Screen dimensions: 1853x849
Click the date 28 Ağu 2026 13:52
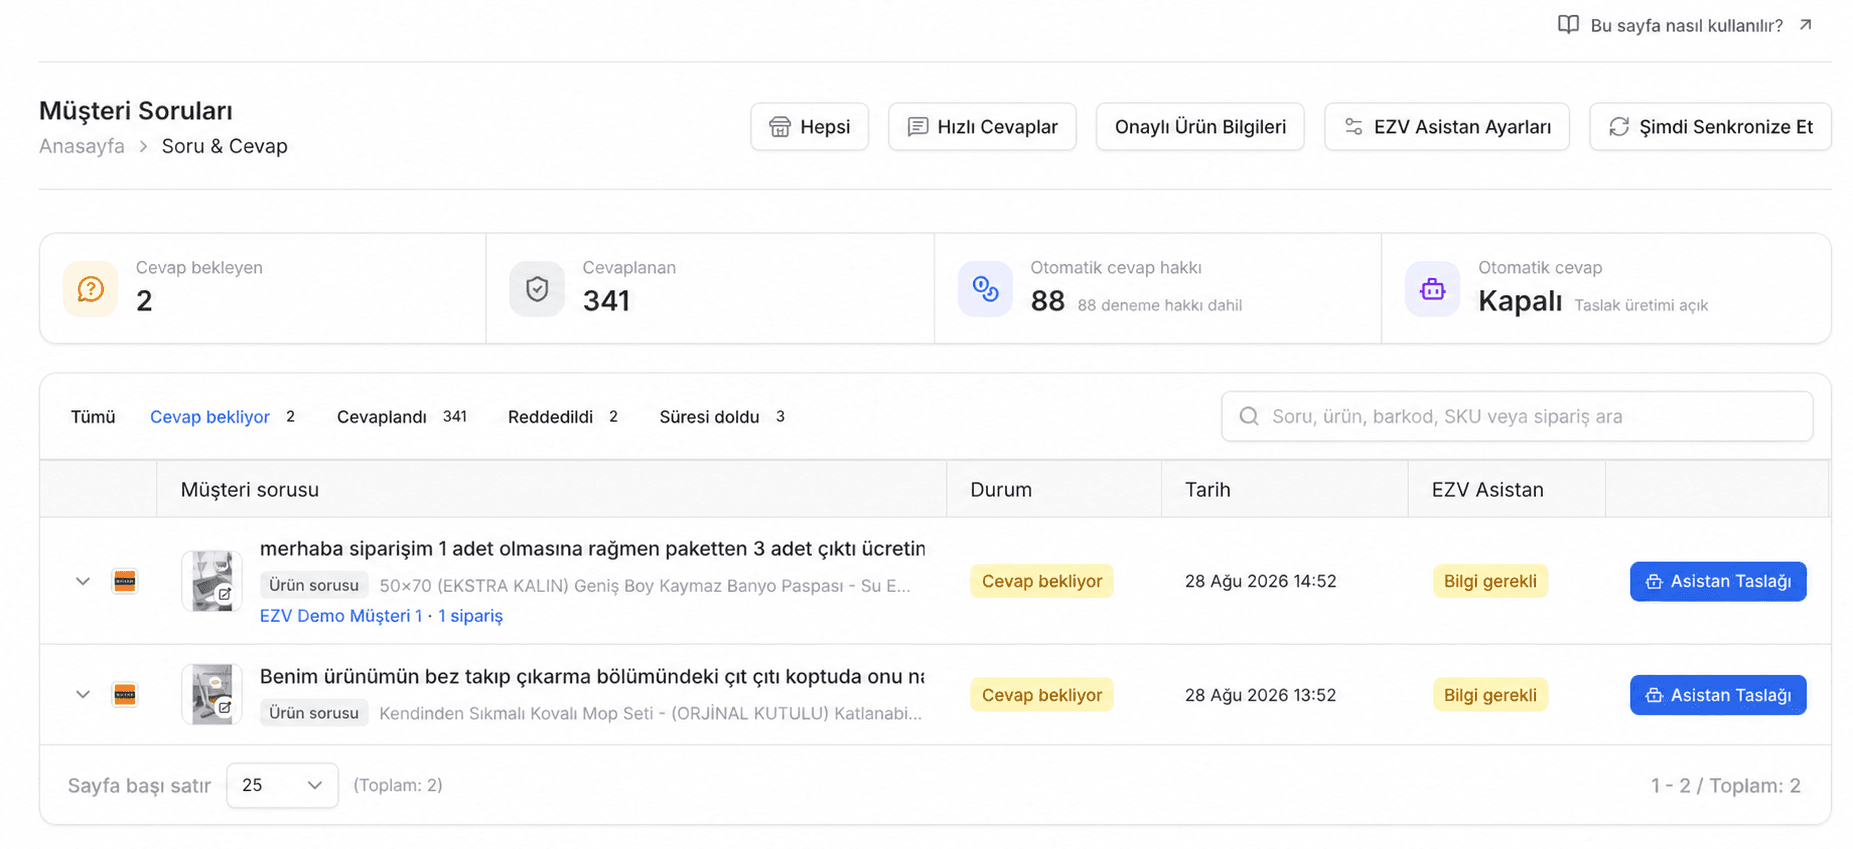(x=1261, y=695)
